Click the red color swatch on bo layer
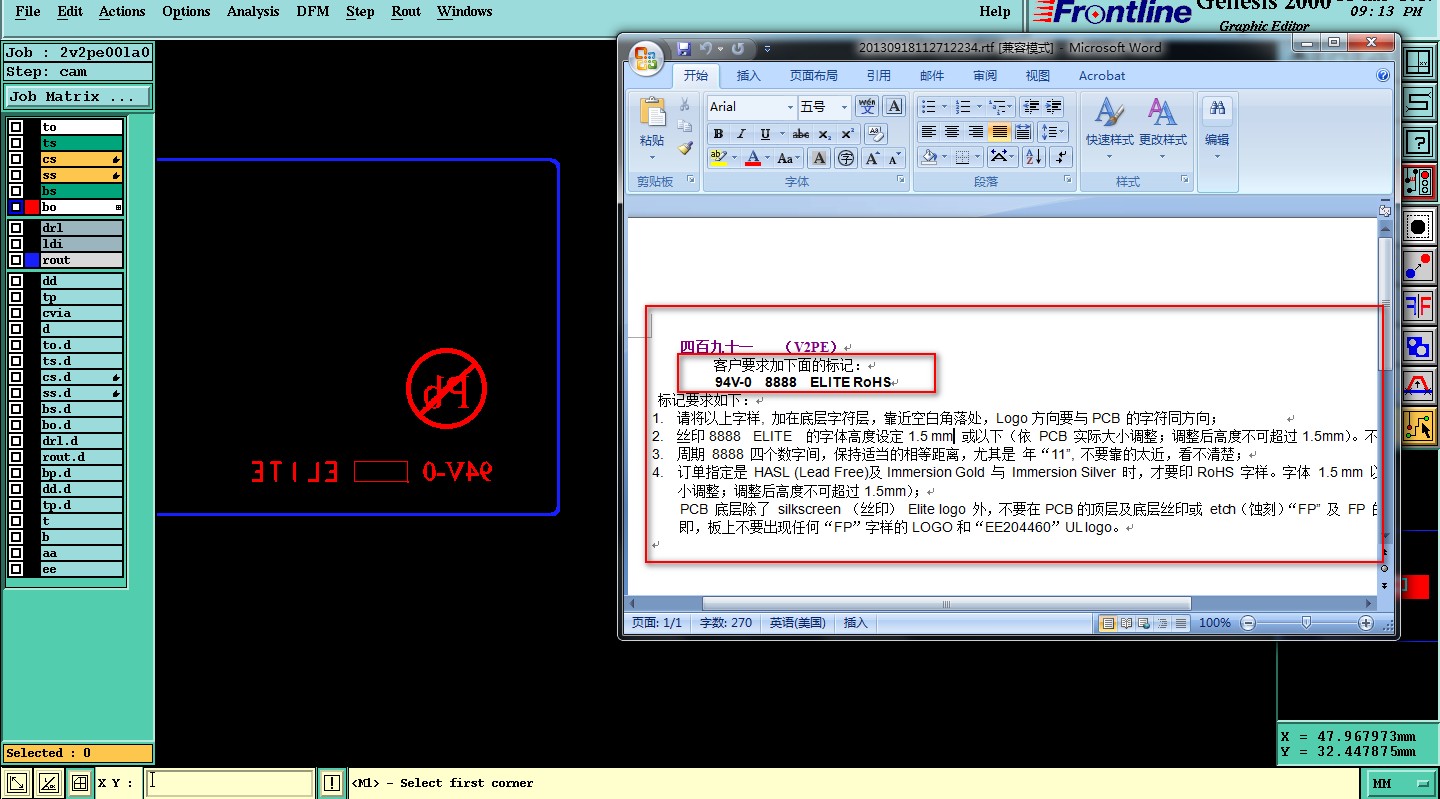 [x=32, y=207]
